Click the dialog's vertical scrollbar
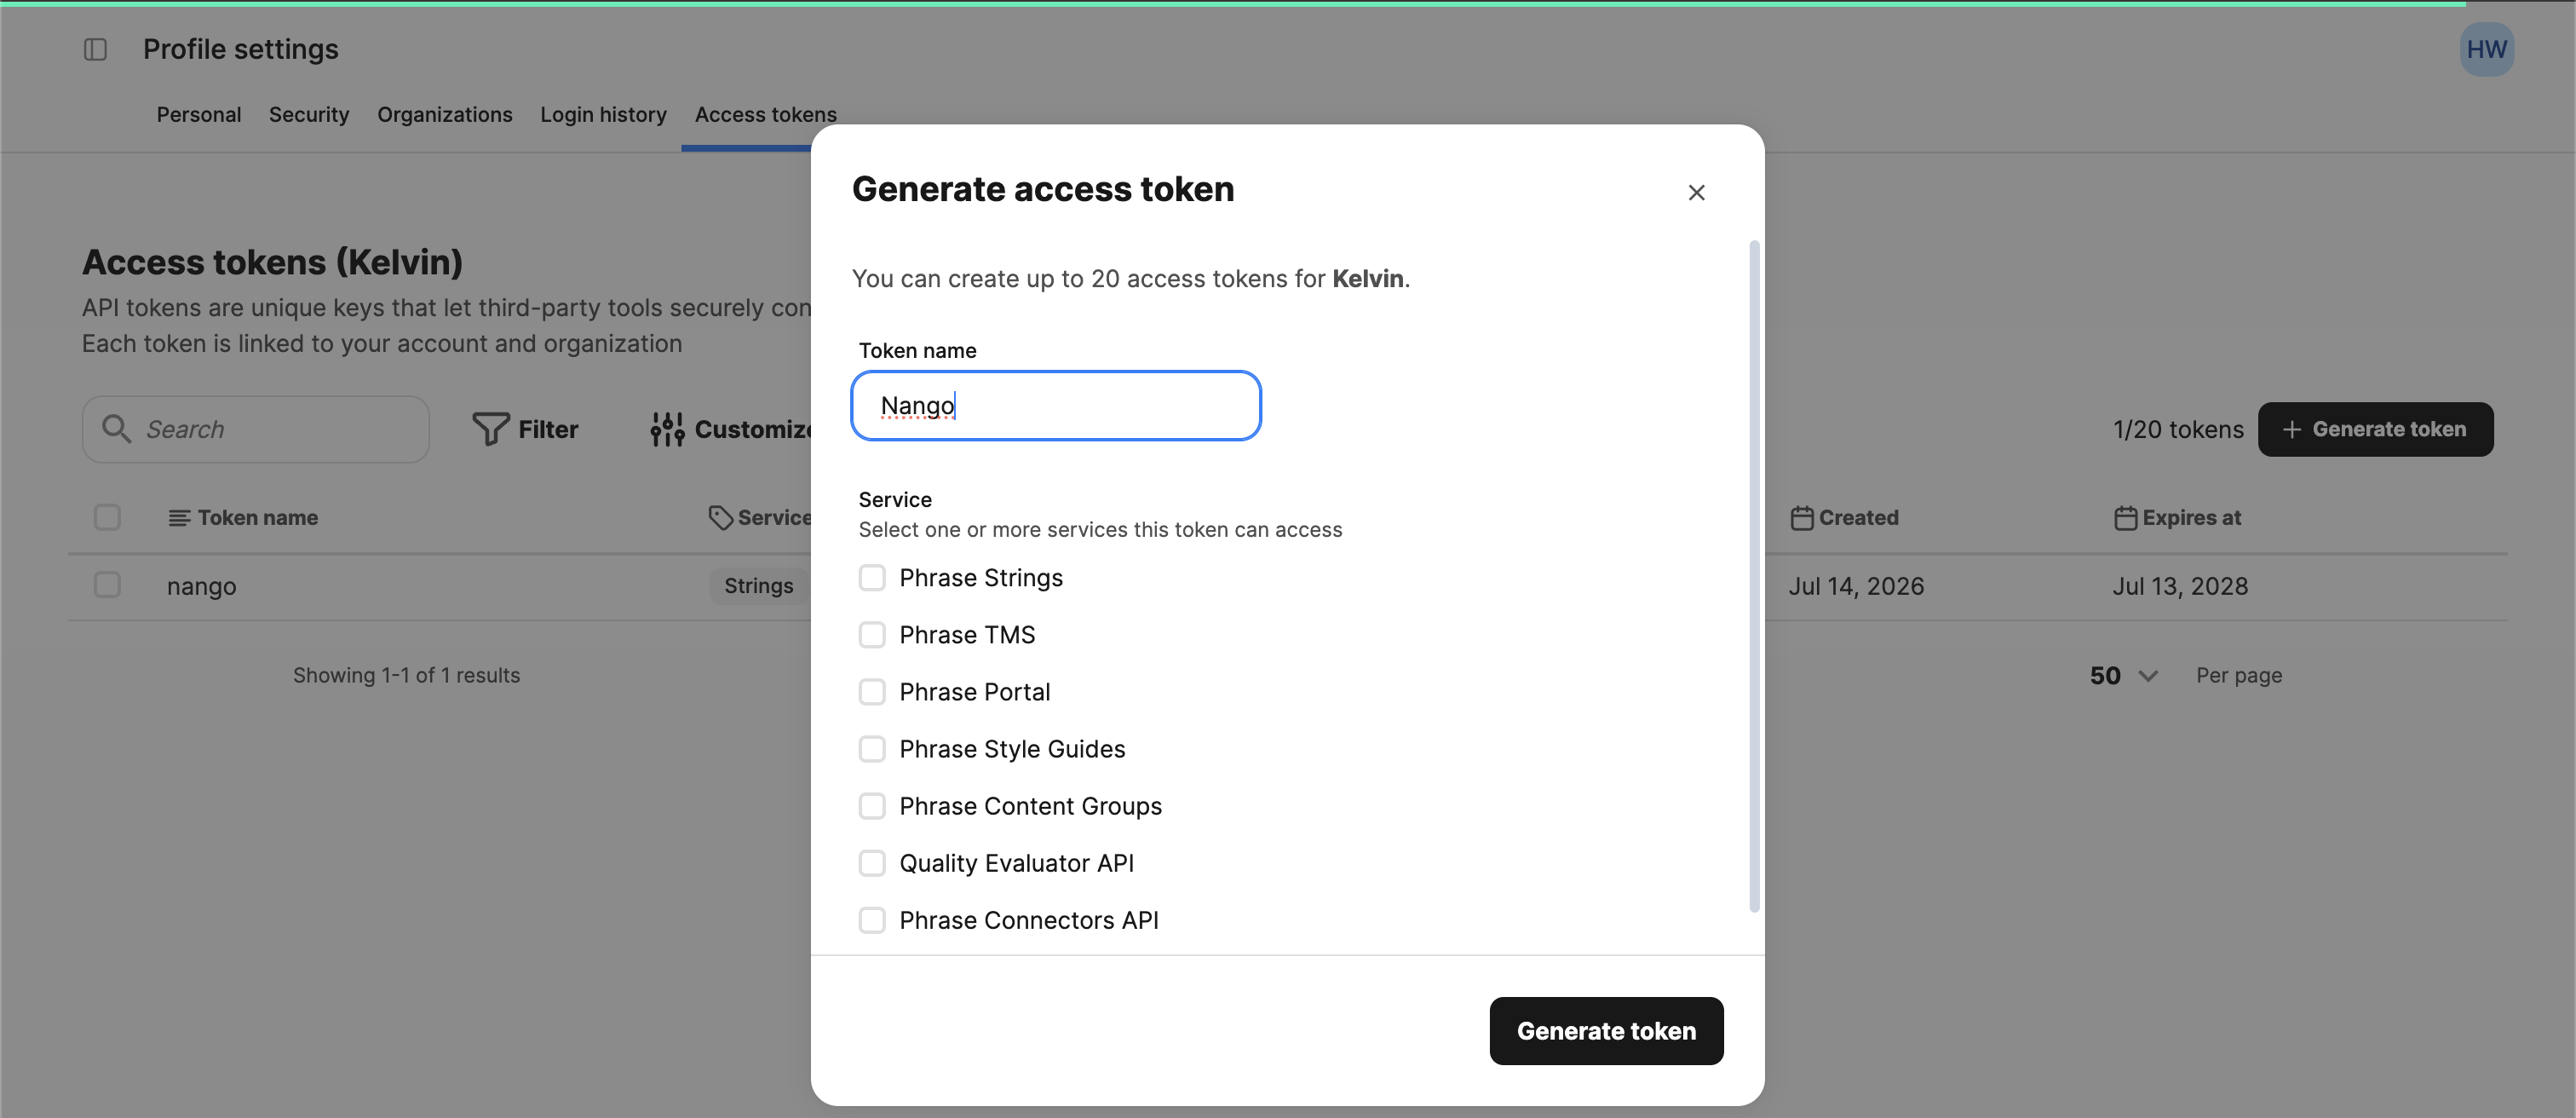The image size is (2576, 1118). point(1754,576)
